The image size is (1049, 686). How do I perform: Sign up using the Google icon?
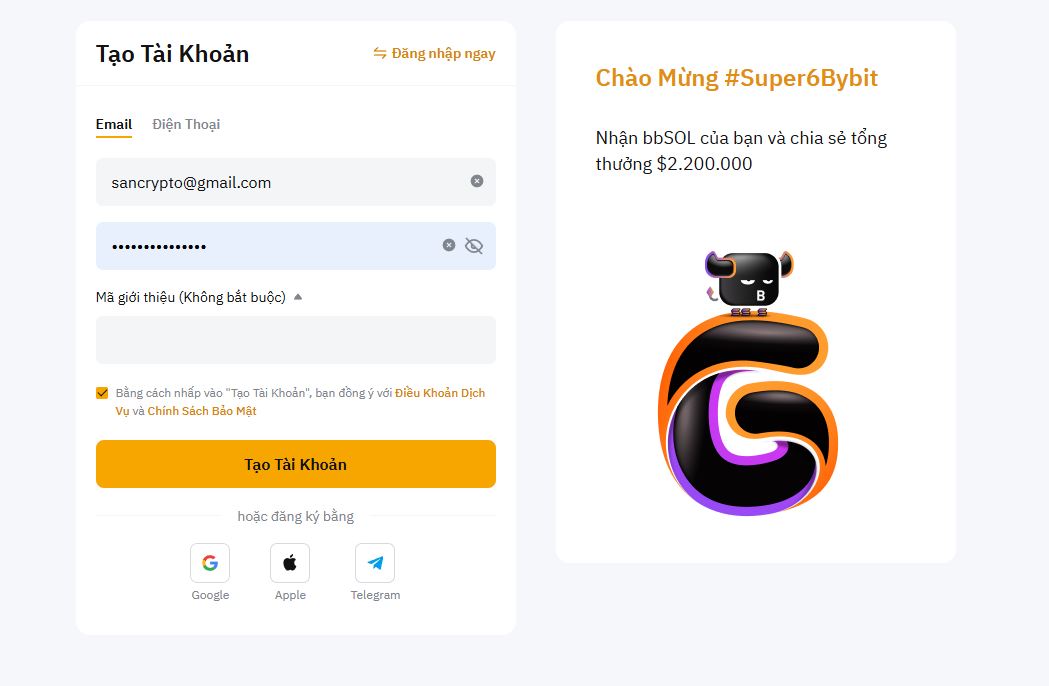point(210,563)
